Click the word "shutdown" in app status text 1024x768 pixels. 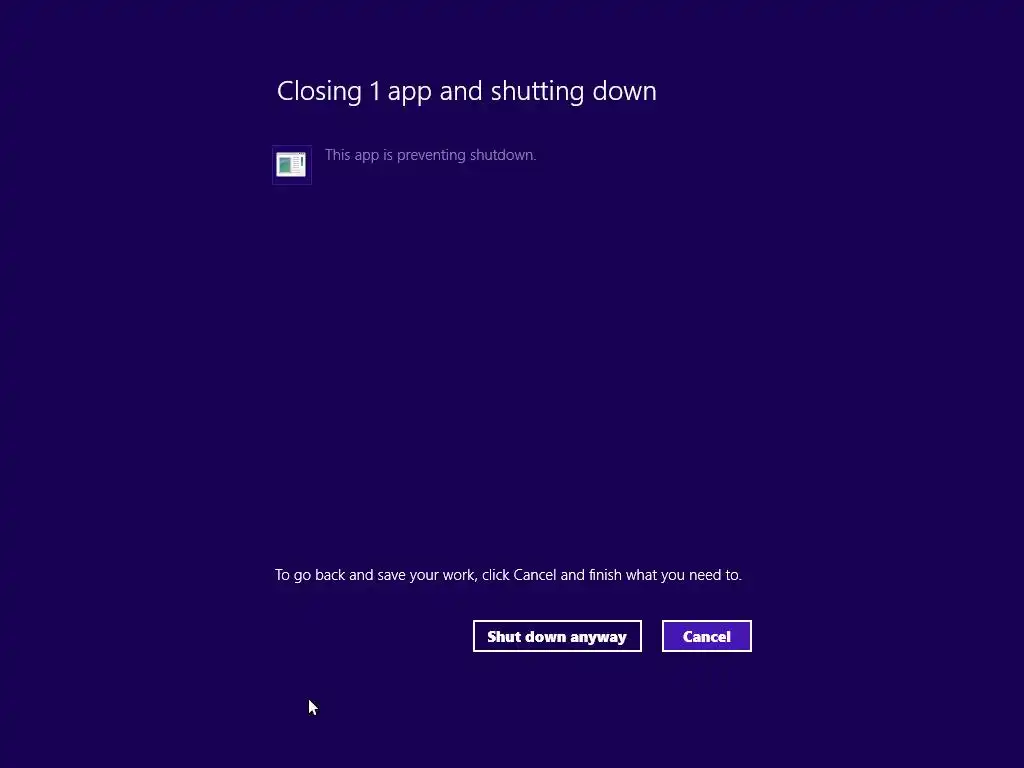[x=503, y=155]
